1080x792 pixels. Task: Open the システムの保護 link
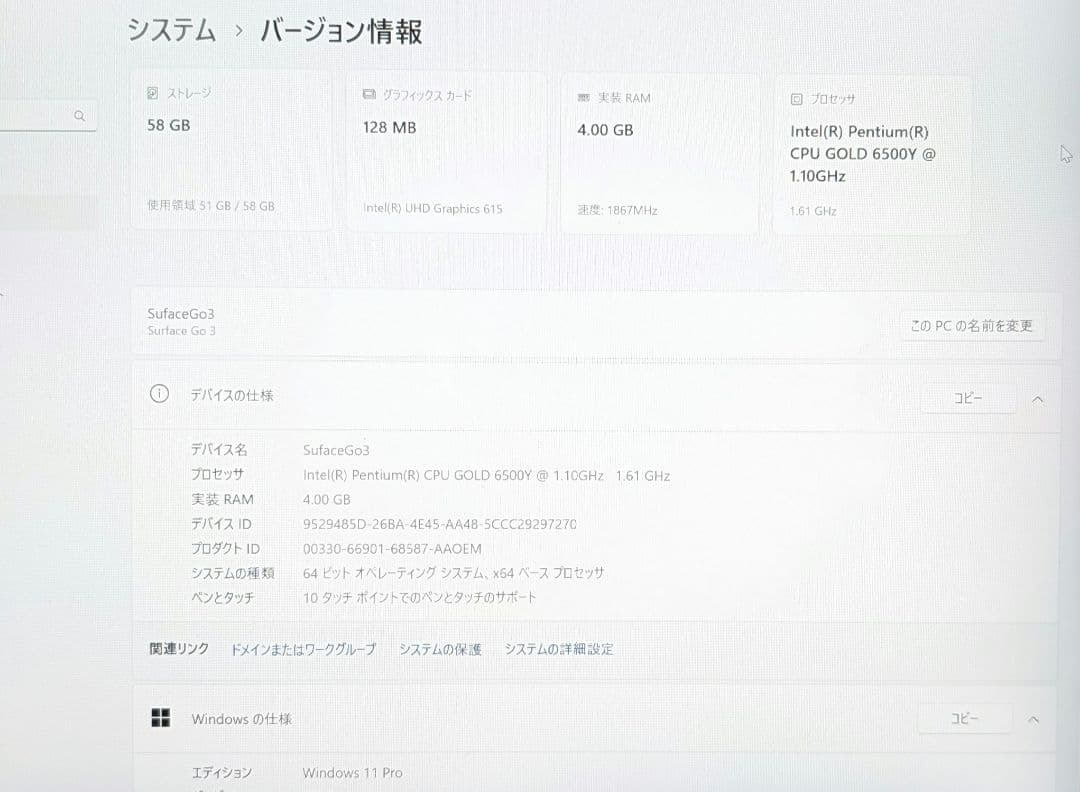(x=440, y=649)
